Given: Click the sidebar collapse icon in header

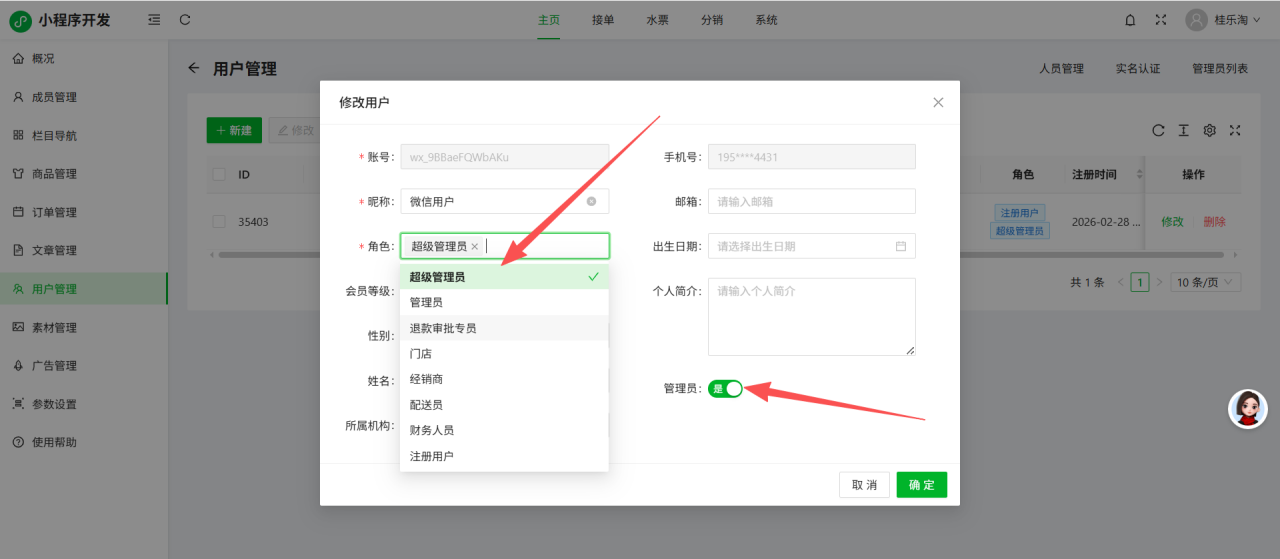Looking at the screenshot, I should coord(153,20).
